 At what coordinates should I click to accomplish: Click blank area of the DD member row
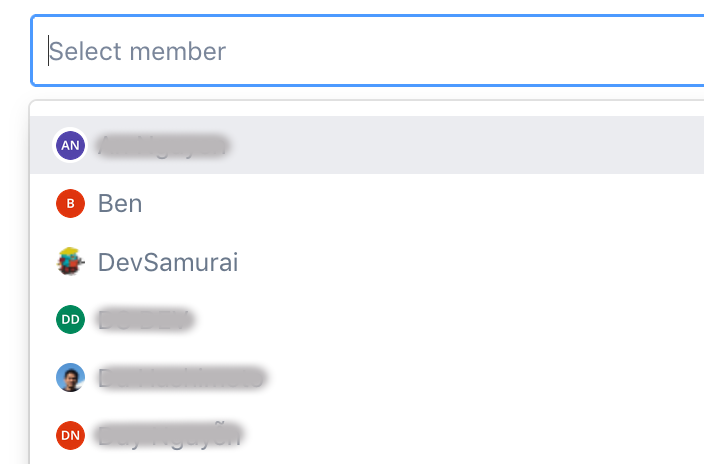(450, 320)
